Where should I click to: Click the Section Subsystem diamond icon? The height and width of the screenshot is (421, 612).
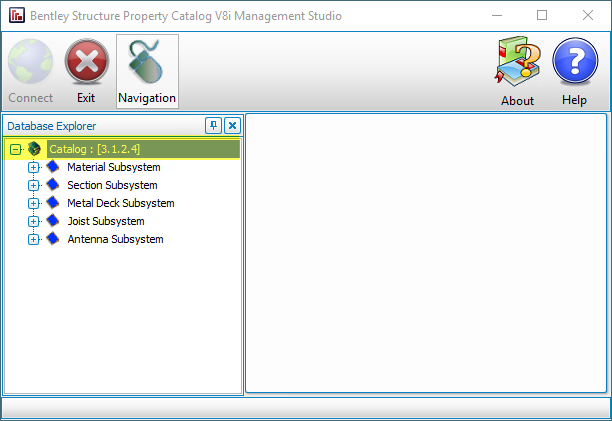(53, 185)
